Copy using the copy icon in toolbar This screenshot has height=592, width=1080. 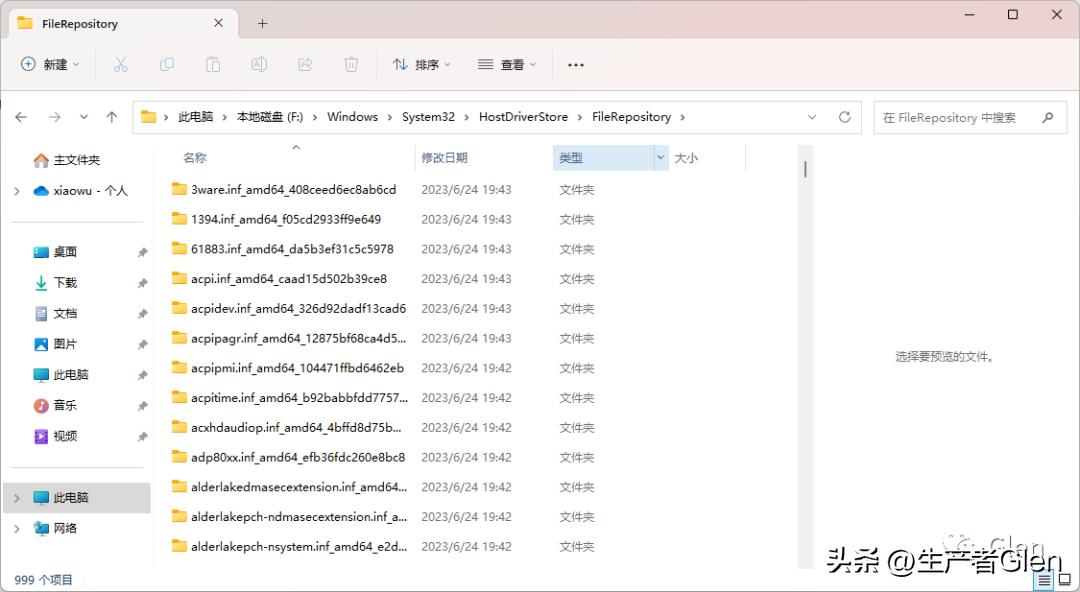point(167,63)
